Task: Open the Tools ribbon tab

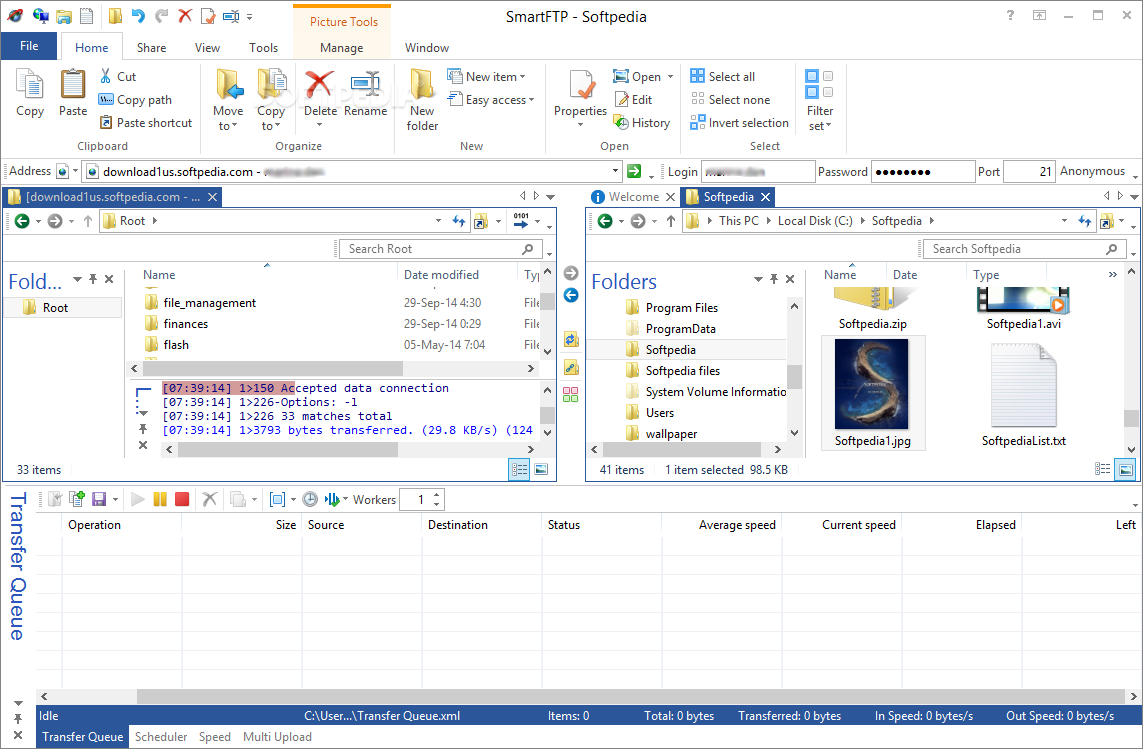Action: point(263,47)
